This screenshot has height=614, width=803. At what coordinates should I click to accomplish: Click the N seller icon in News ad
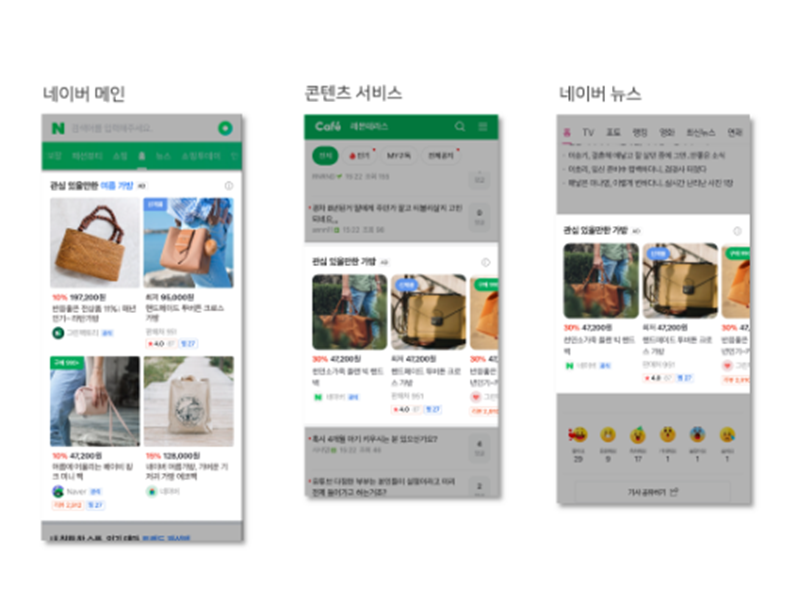(569, 366)
